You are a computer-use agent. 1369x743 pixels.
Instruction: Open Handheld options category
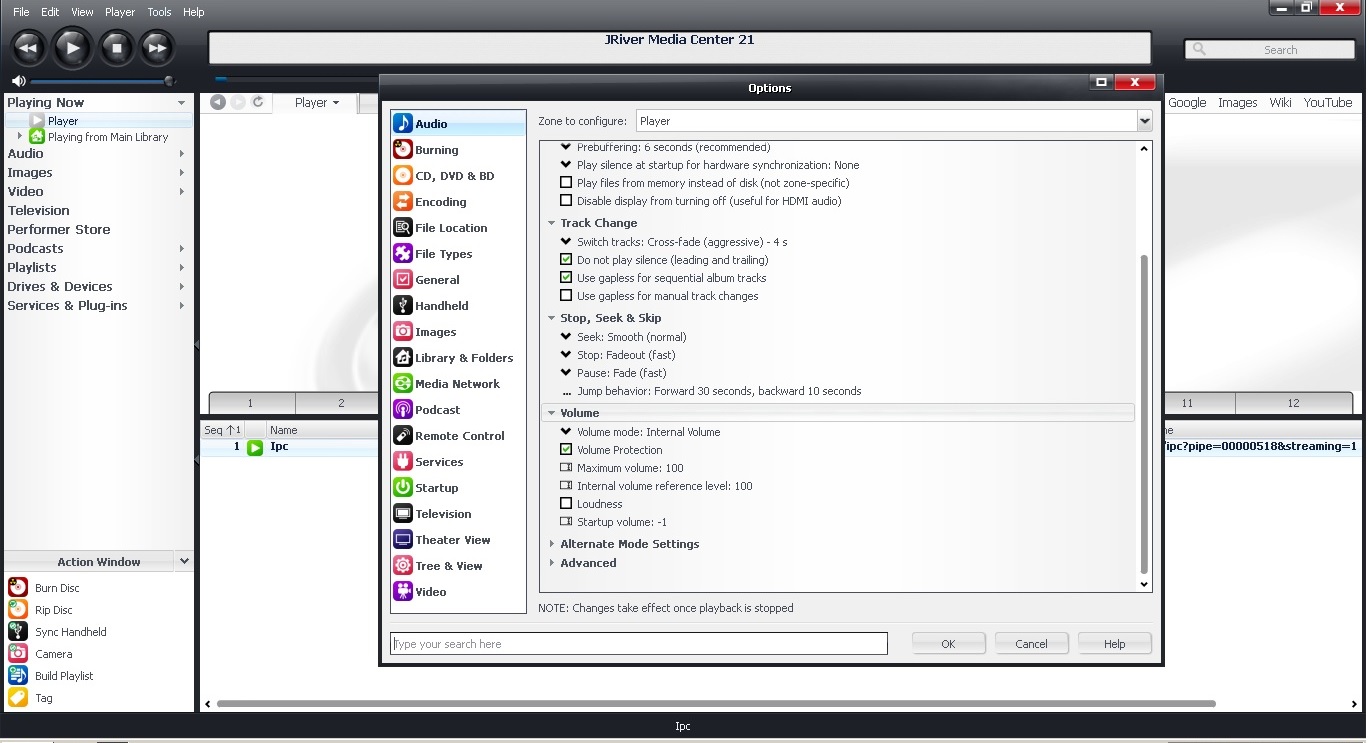click(x=458, y=306)
